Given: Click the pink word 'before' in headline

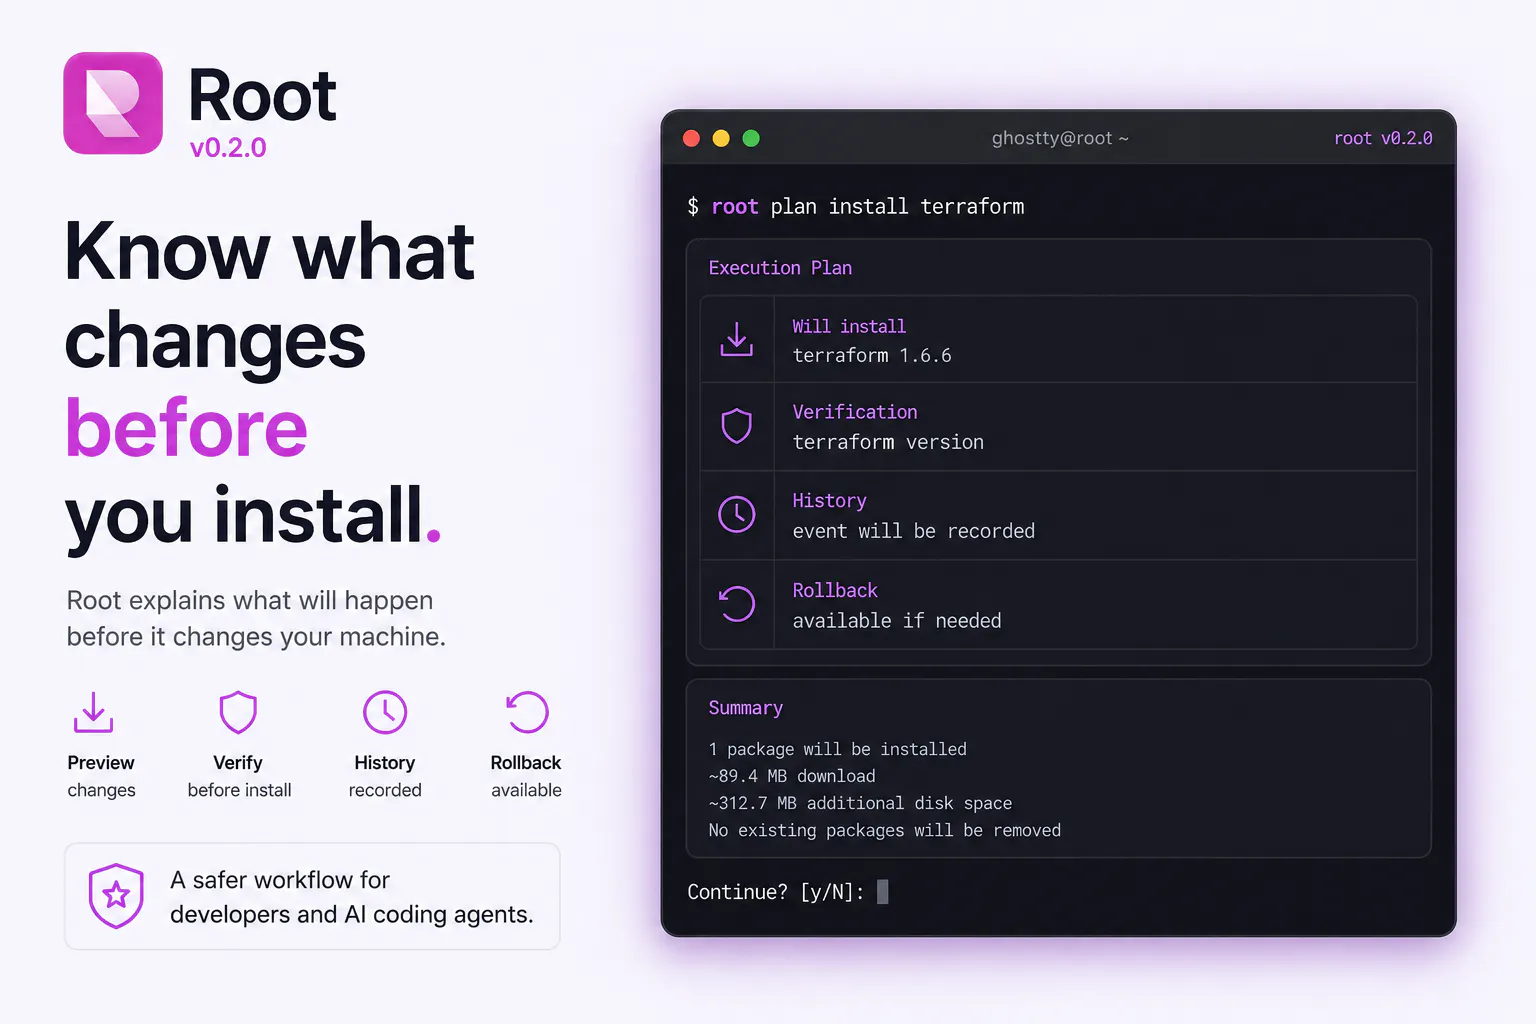Looking at the screenshot, I should pos(187,428).
